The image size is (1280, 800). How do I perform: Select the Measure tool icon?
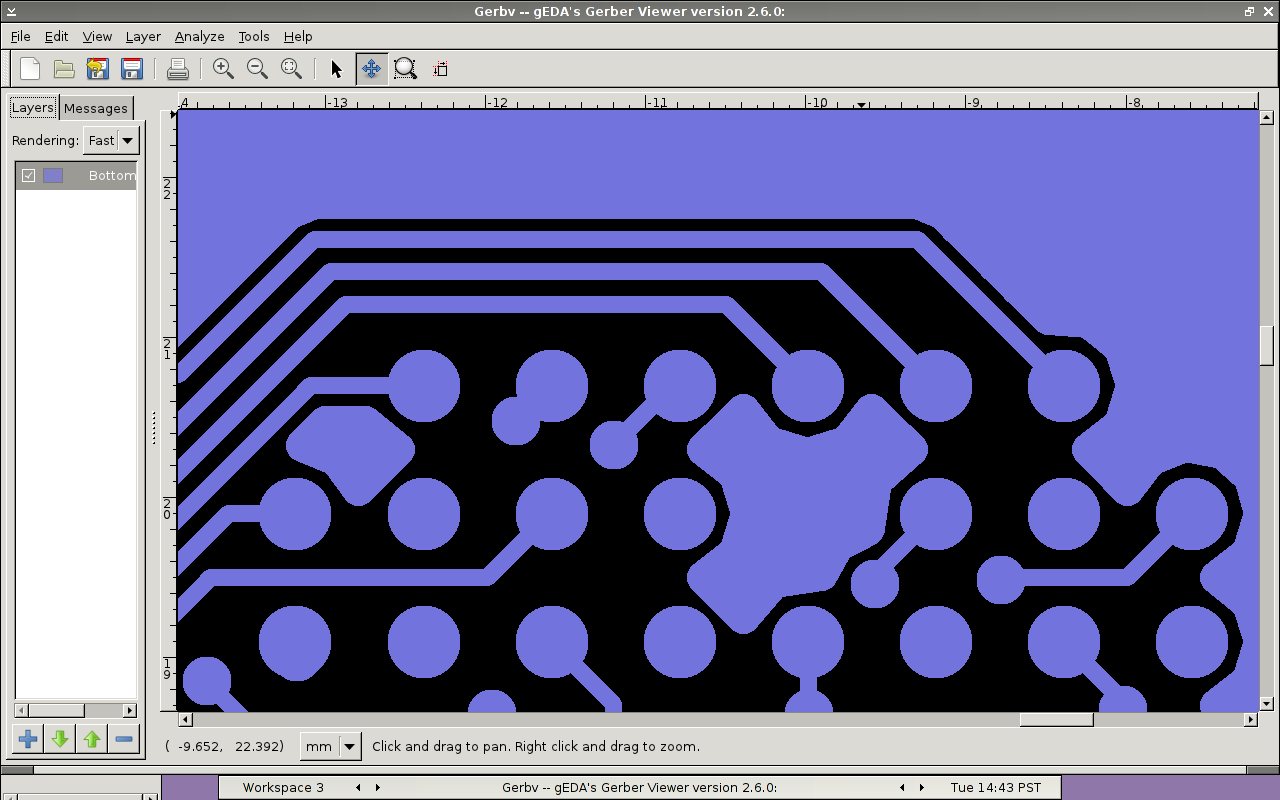tap(440, 69)
